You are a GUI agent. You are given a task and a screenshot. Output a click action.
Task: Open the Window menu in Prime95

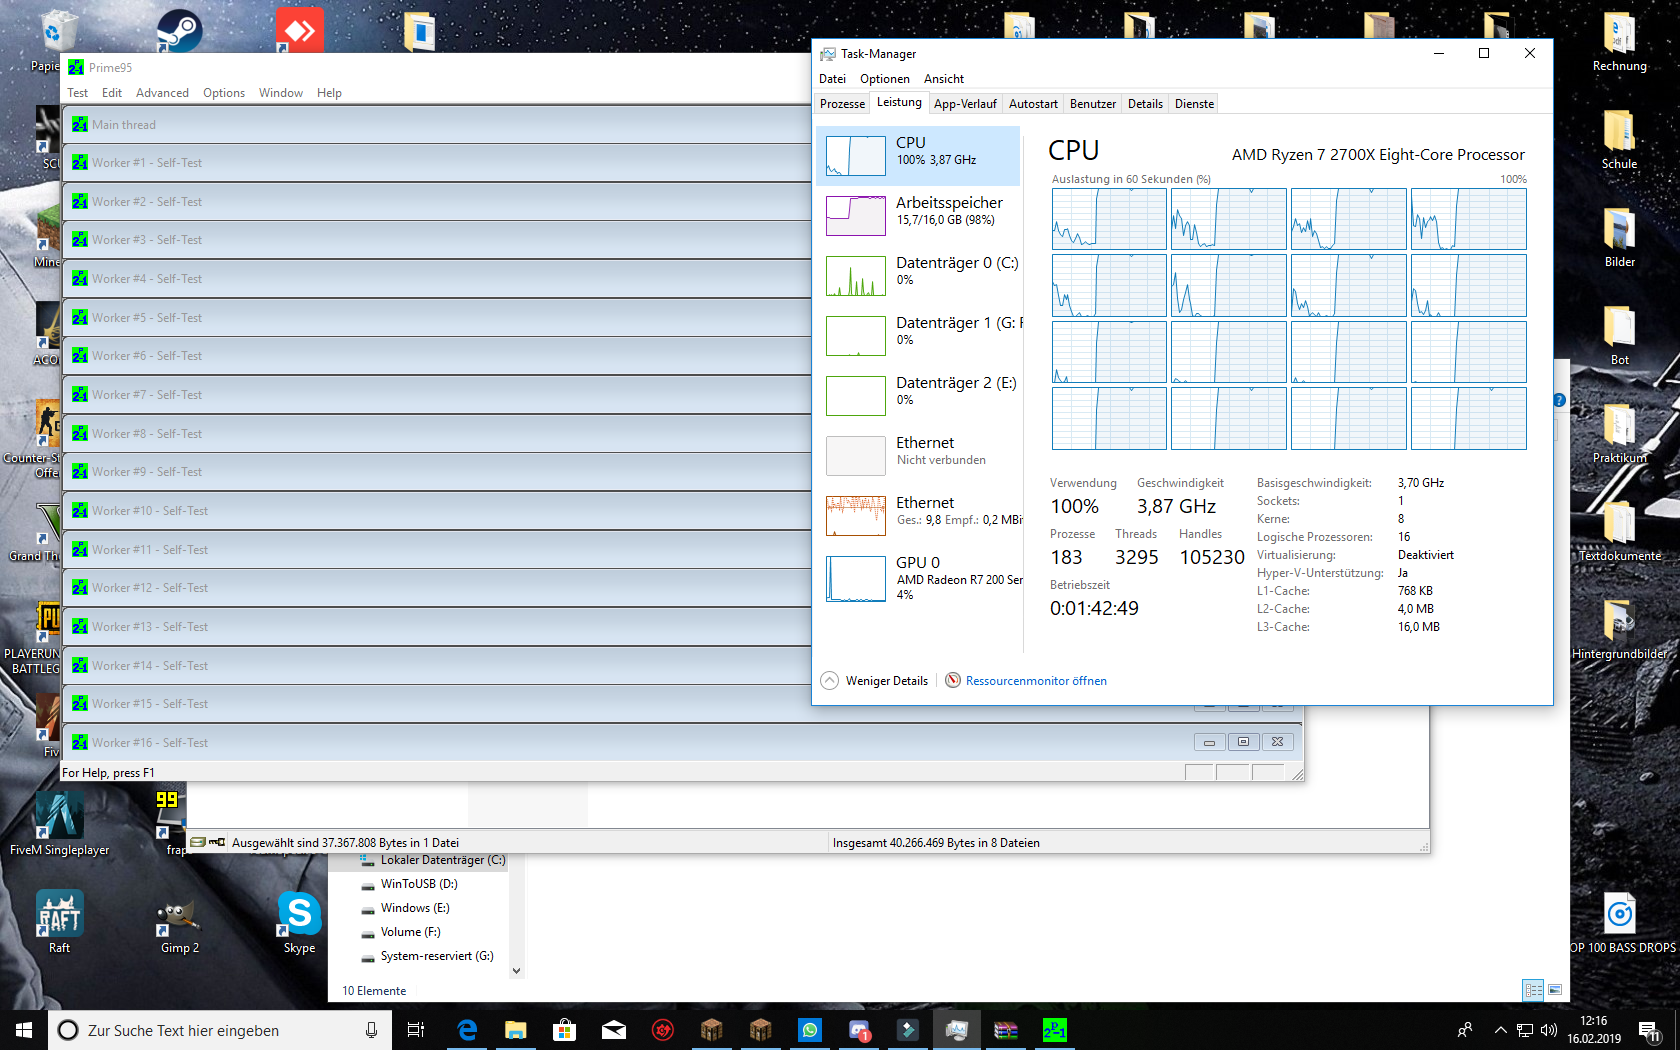pos(281,93)
